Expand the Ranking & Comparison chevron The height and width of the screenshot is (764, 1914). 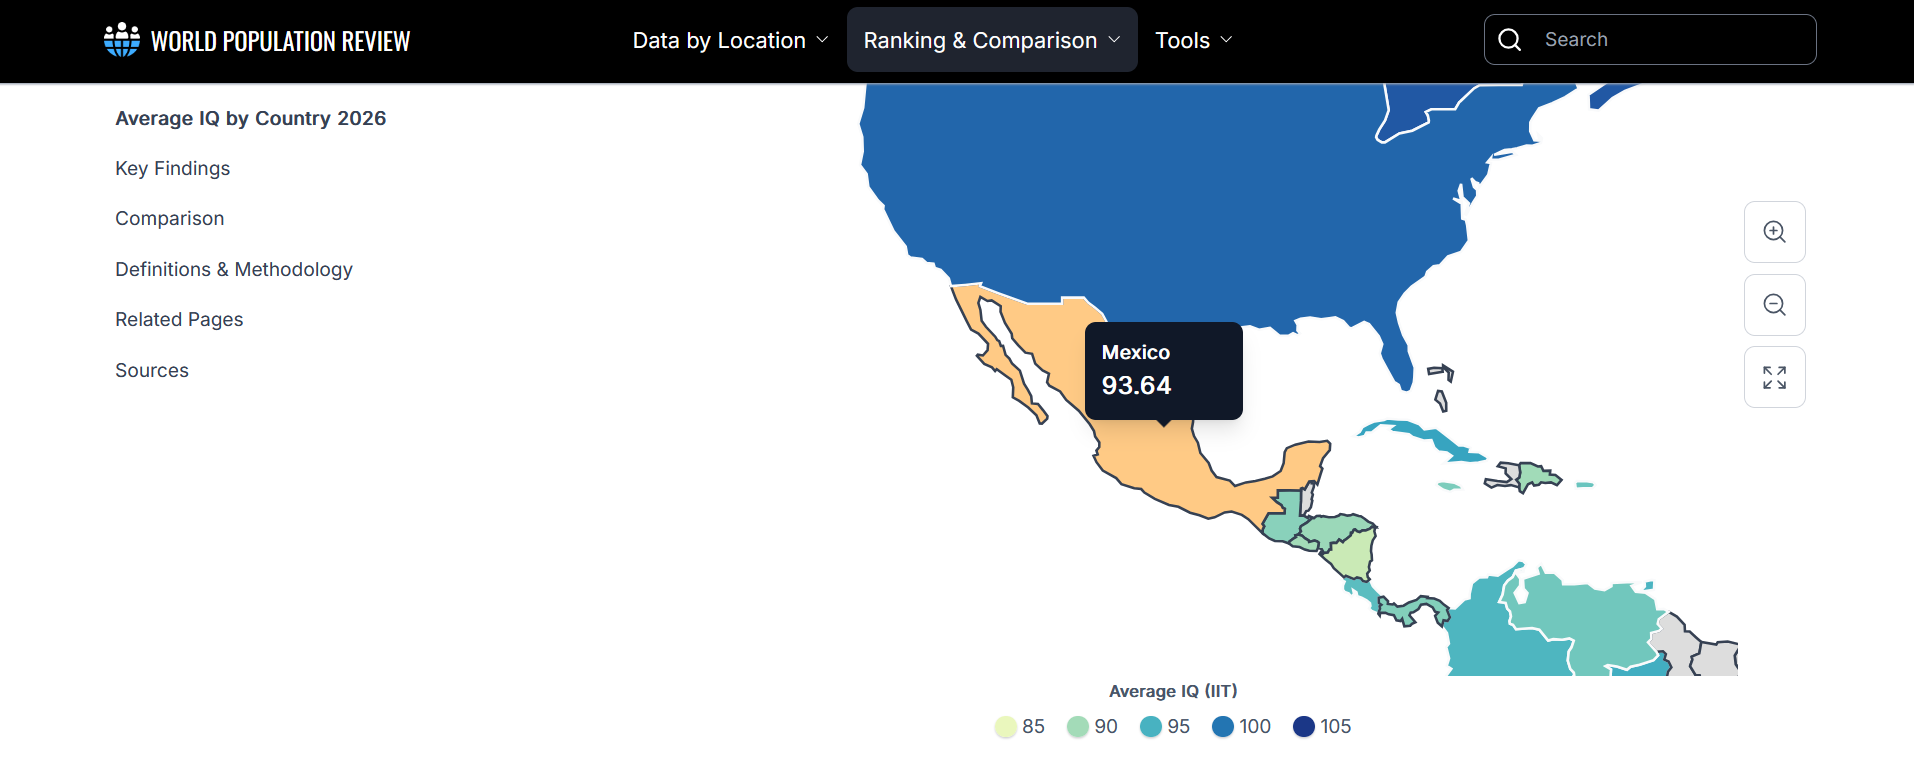click(1114, 40)
